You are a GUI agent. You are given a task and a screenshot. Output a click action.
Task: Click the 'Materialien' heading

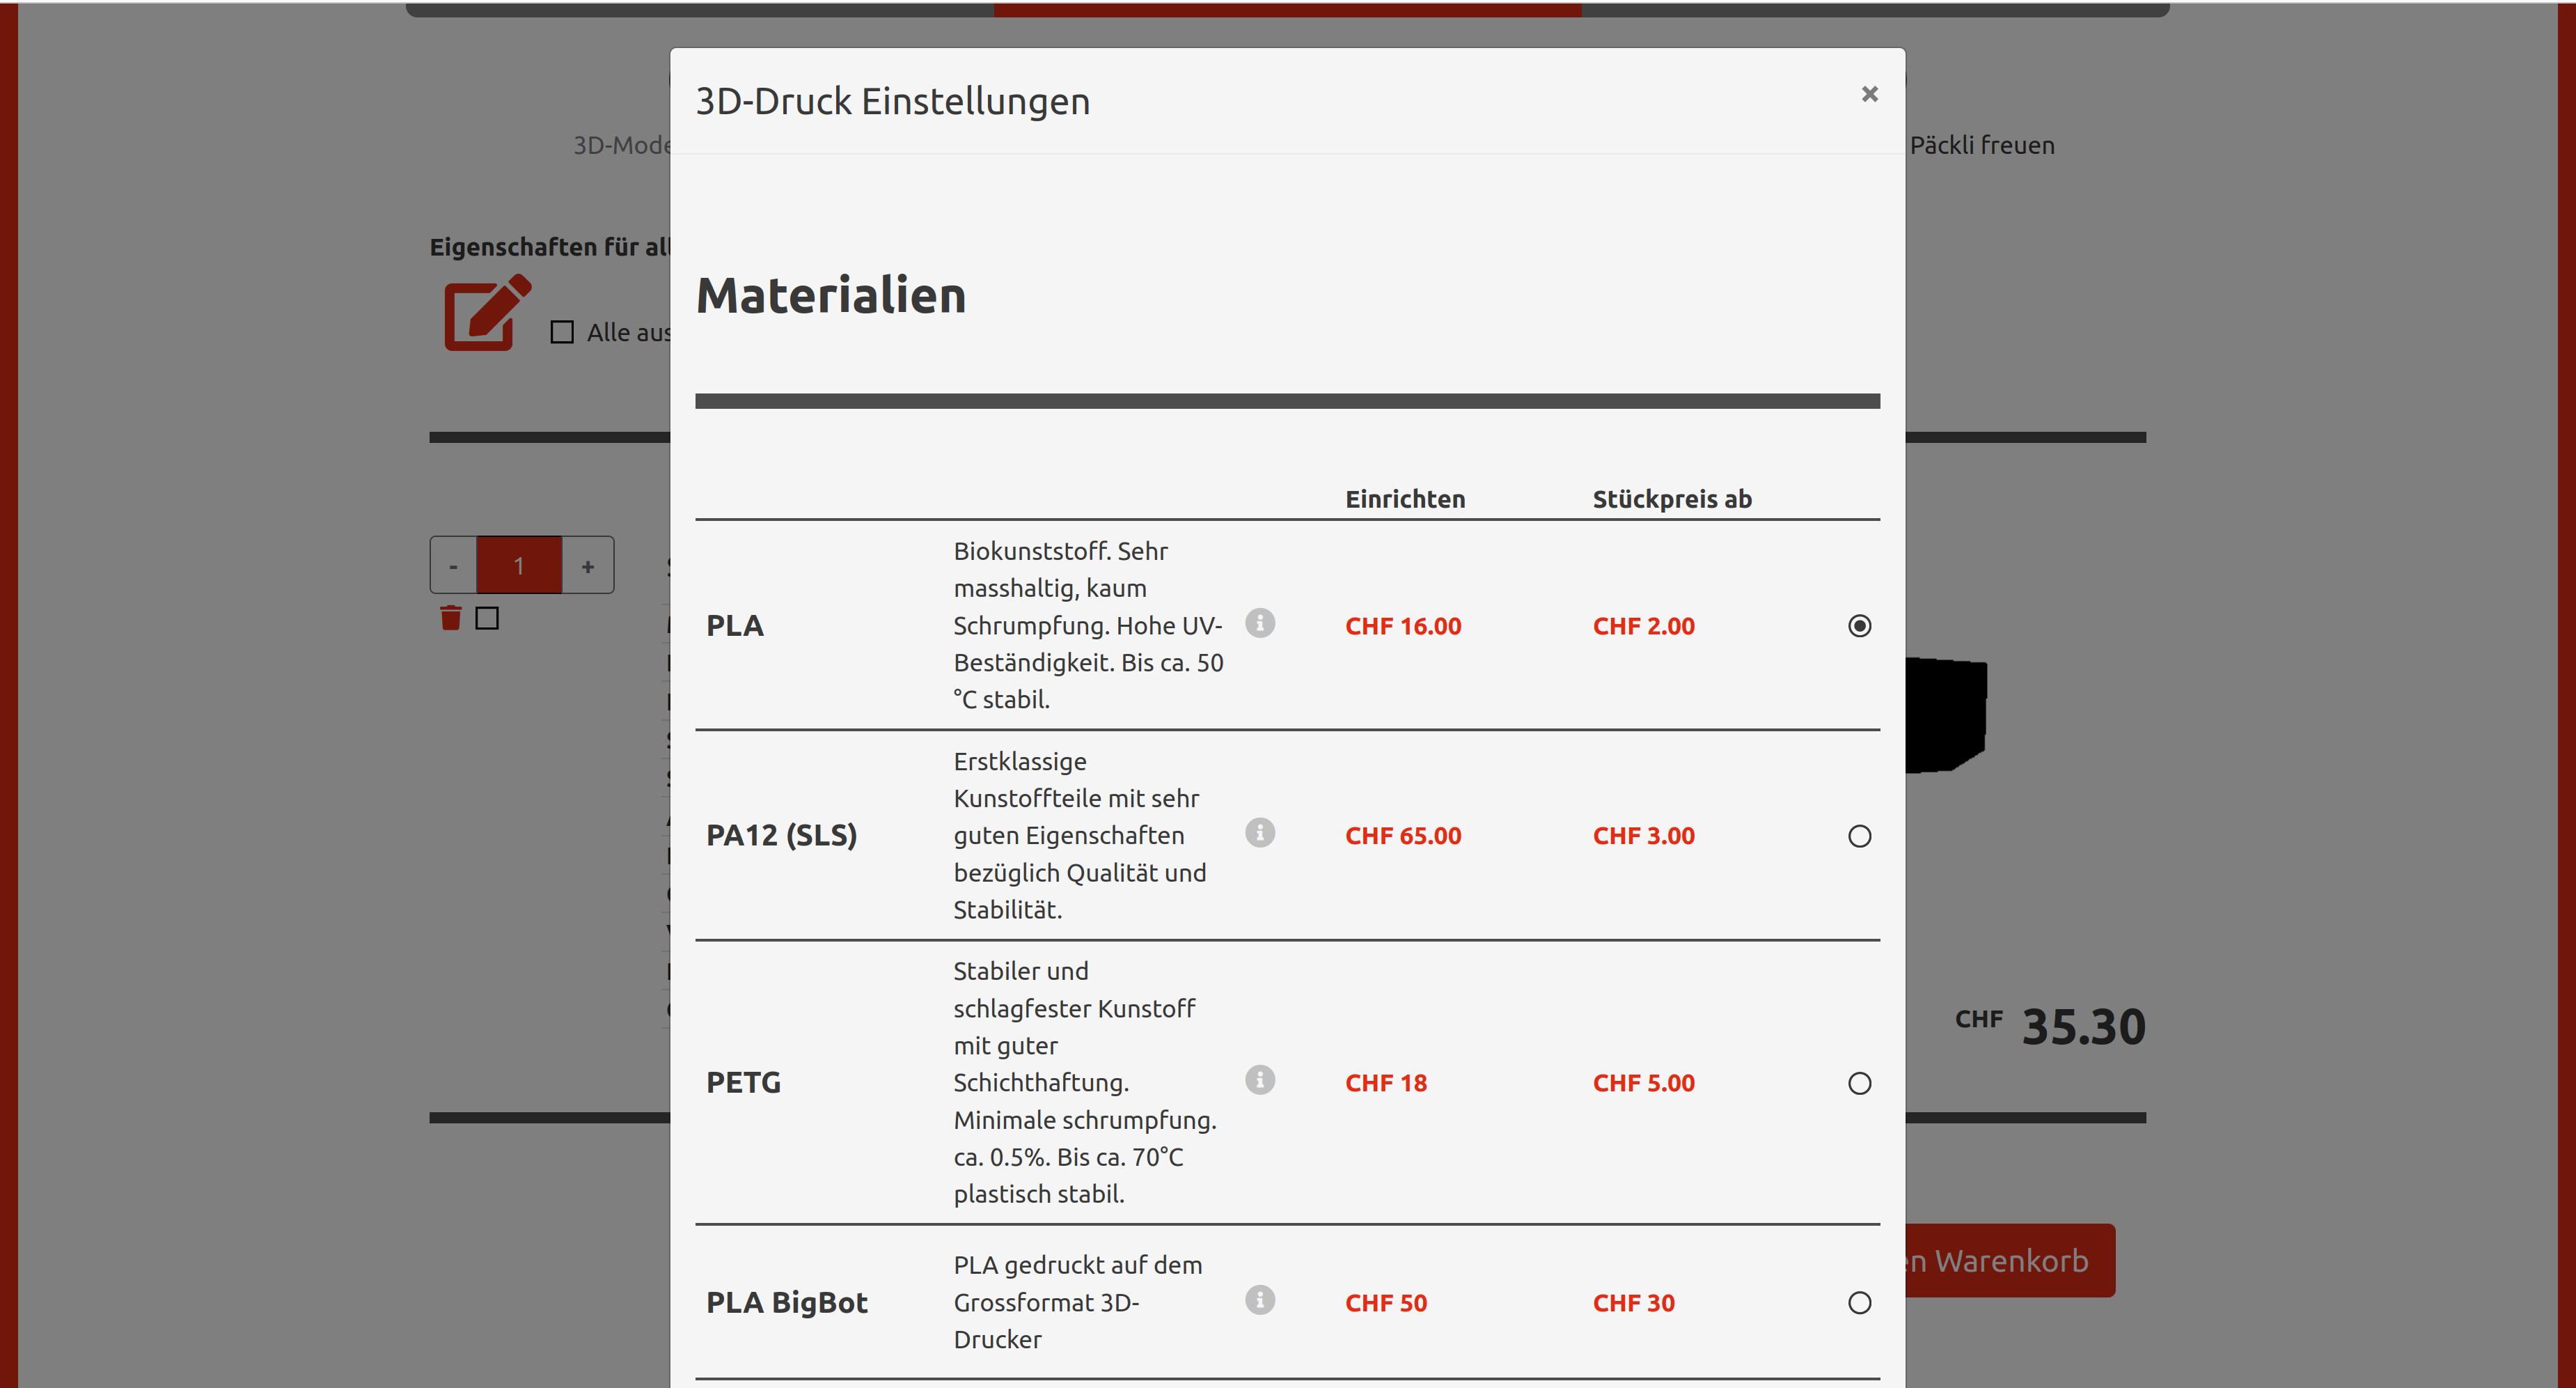click(x=831, y=296)
